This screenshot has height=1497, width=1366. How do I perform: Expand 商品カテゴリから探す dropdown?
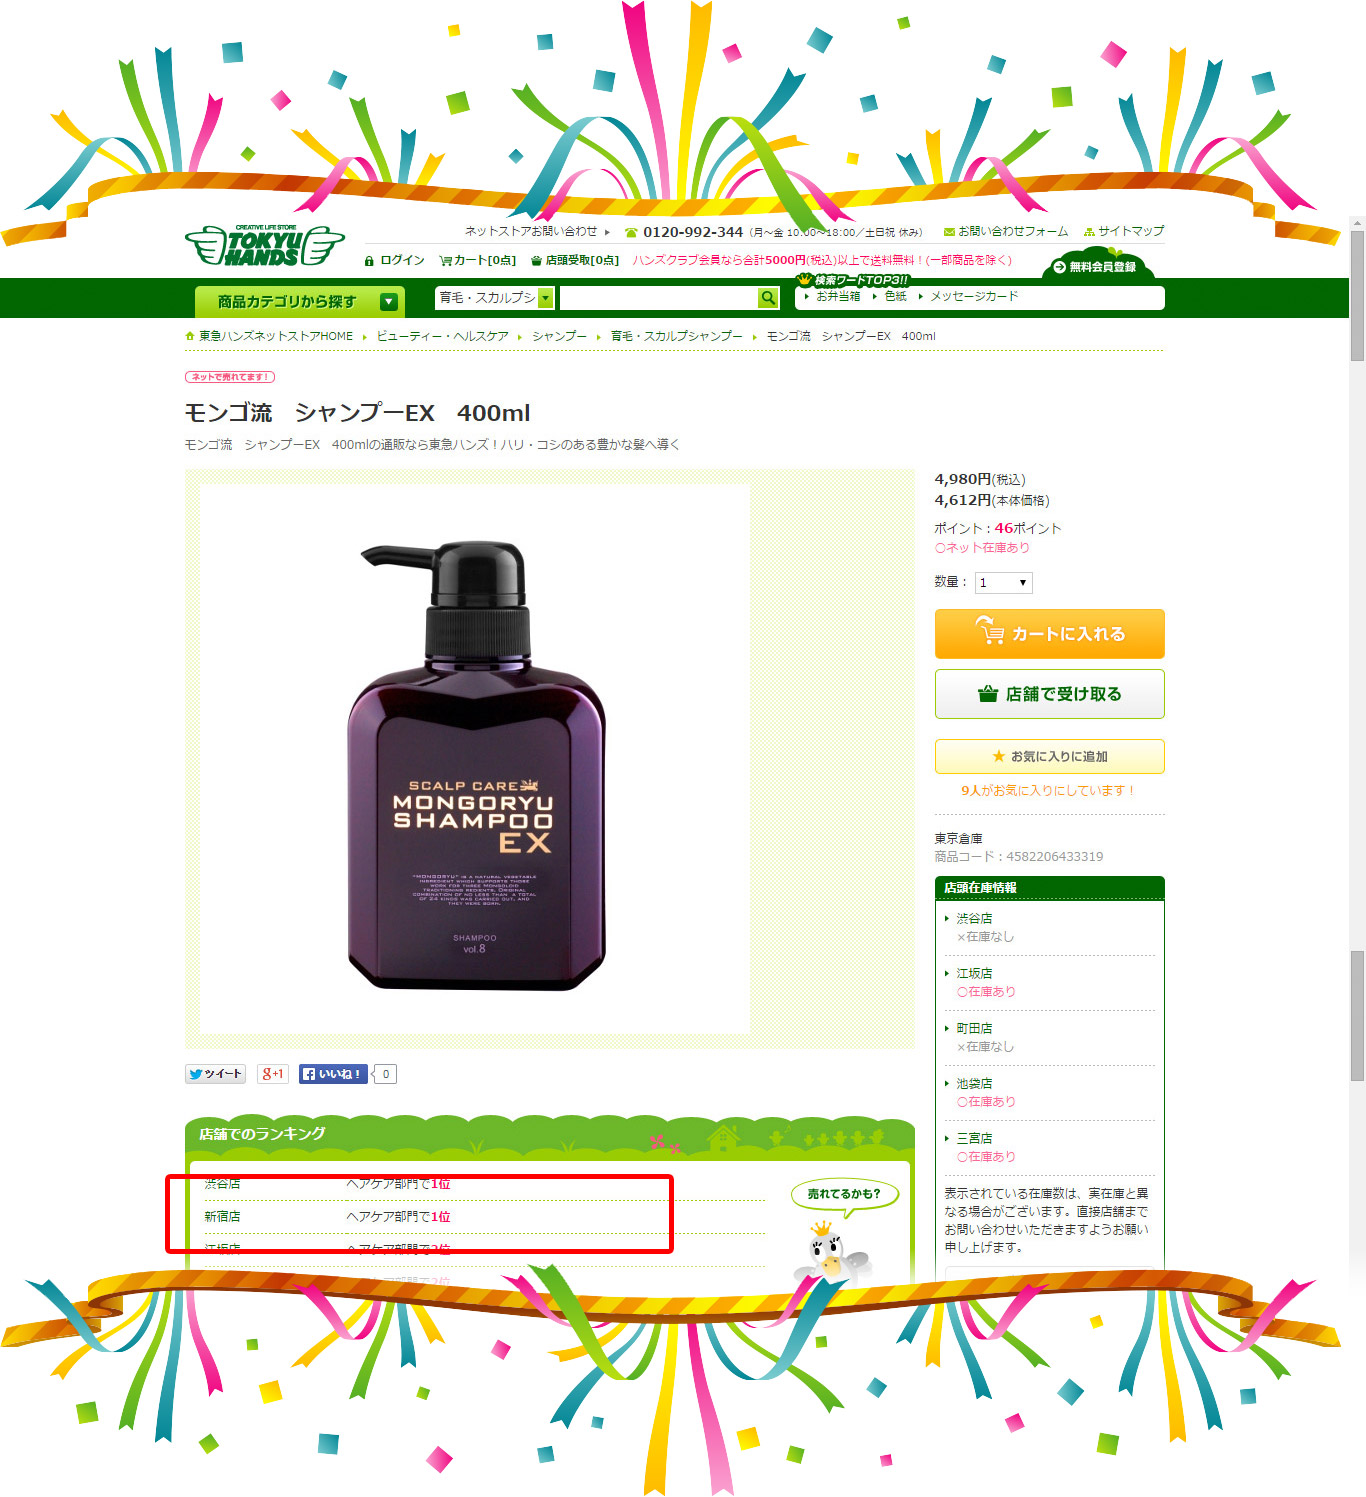(x=299, y=301)
